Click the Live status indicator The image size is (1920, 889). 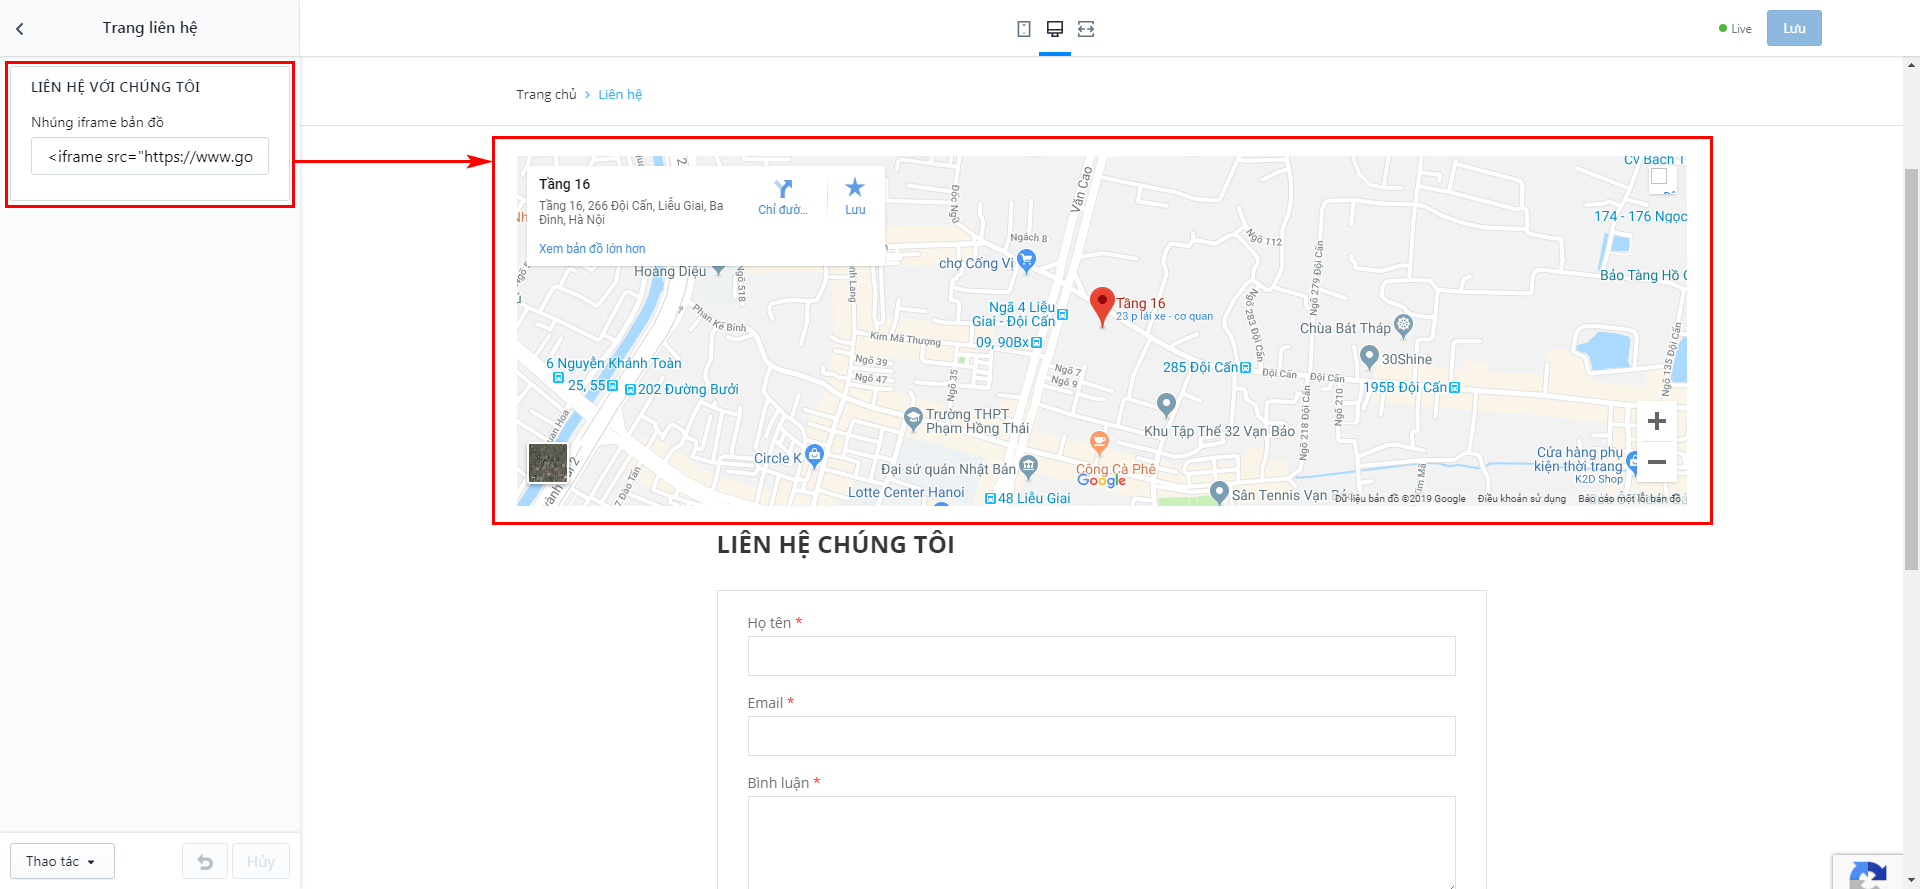pos(1735,29)
